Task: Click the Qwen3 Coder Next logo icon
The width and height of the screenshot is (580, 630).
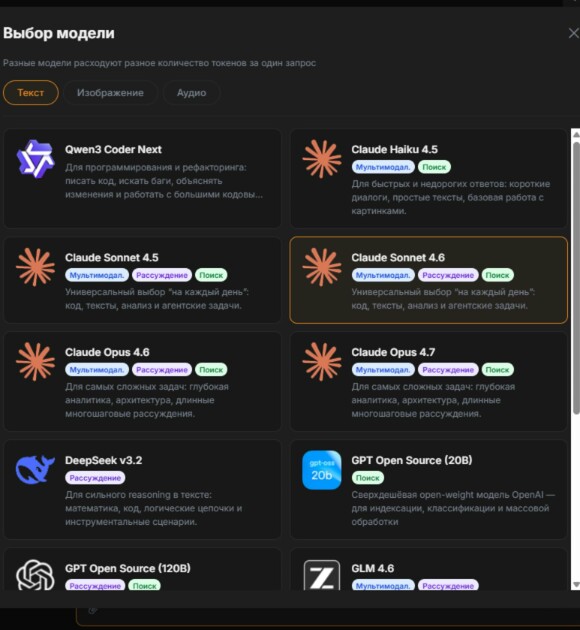Action: (35, 159)
